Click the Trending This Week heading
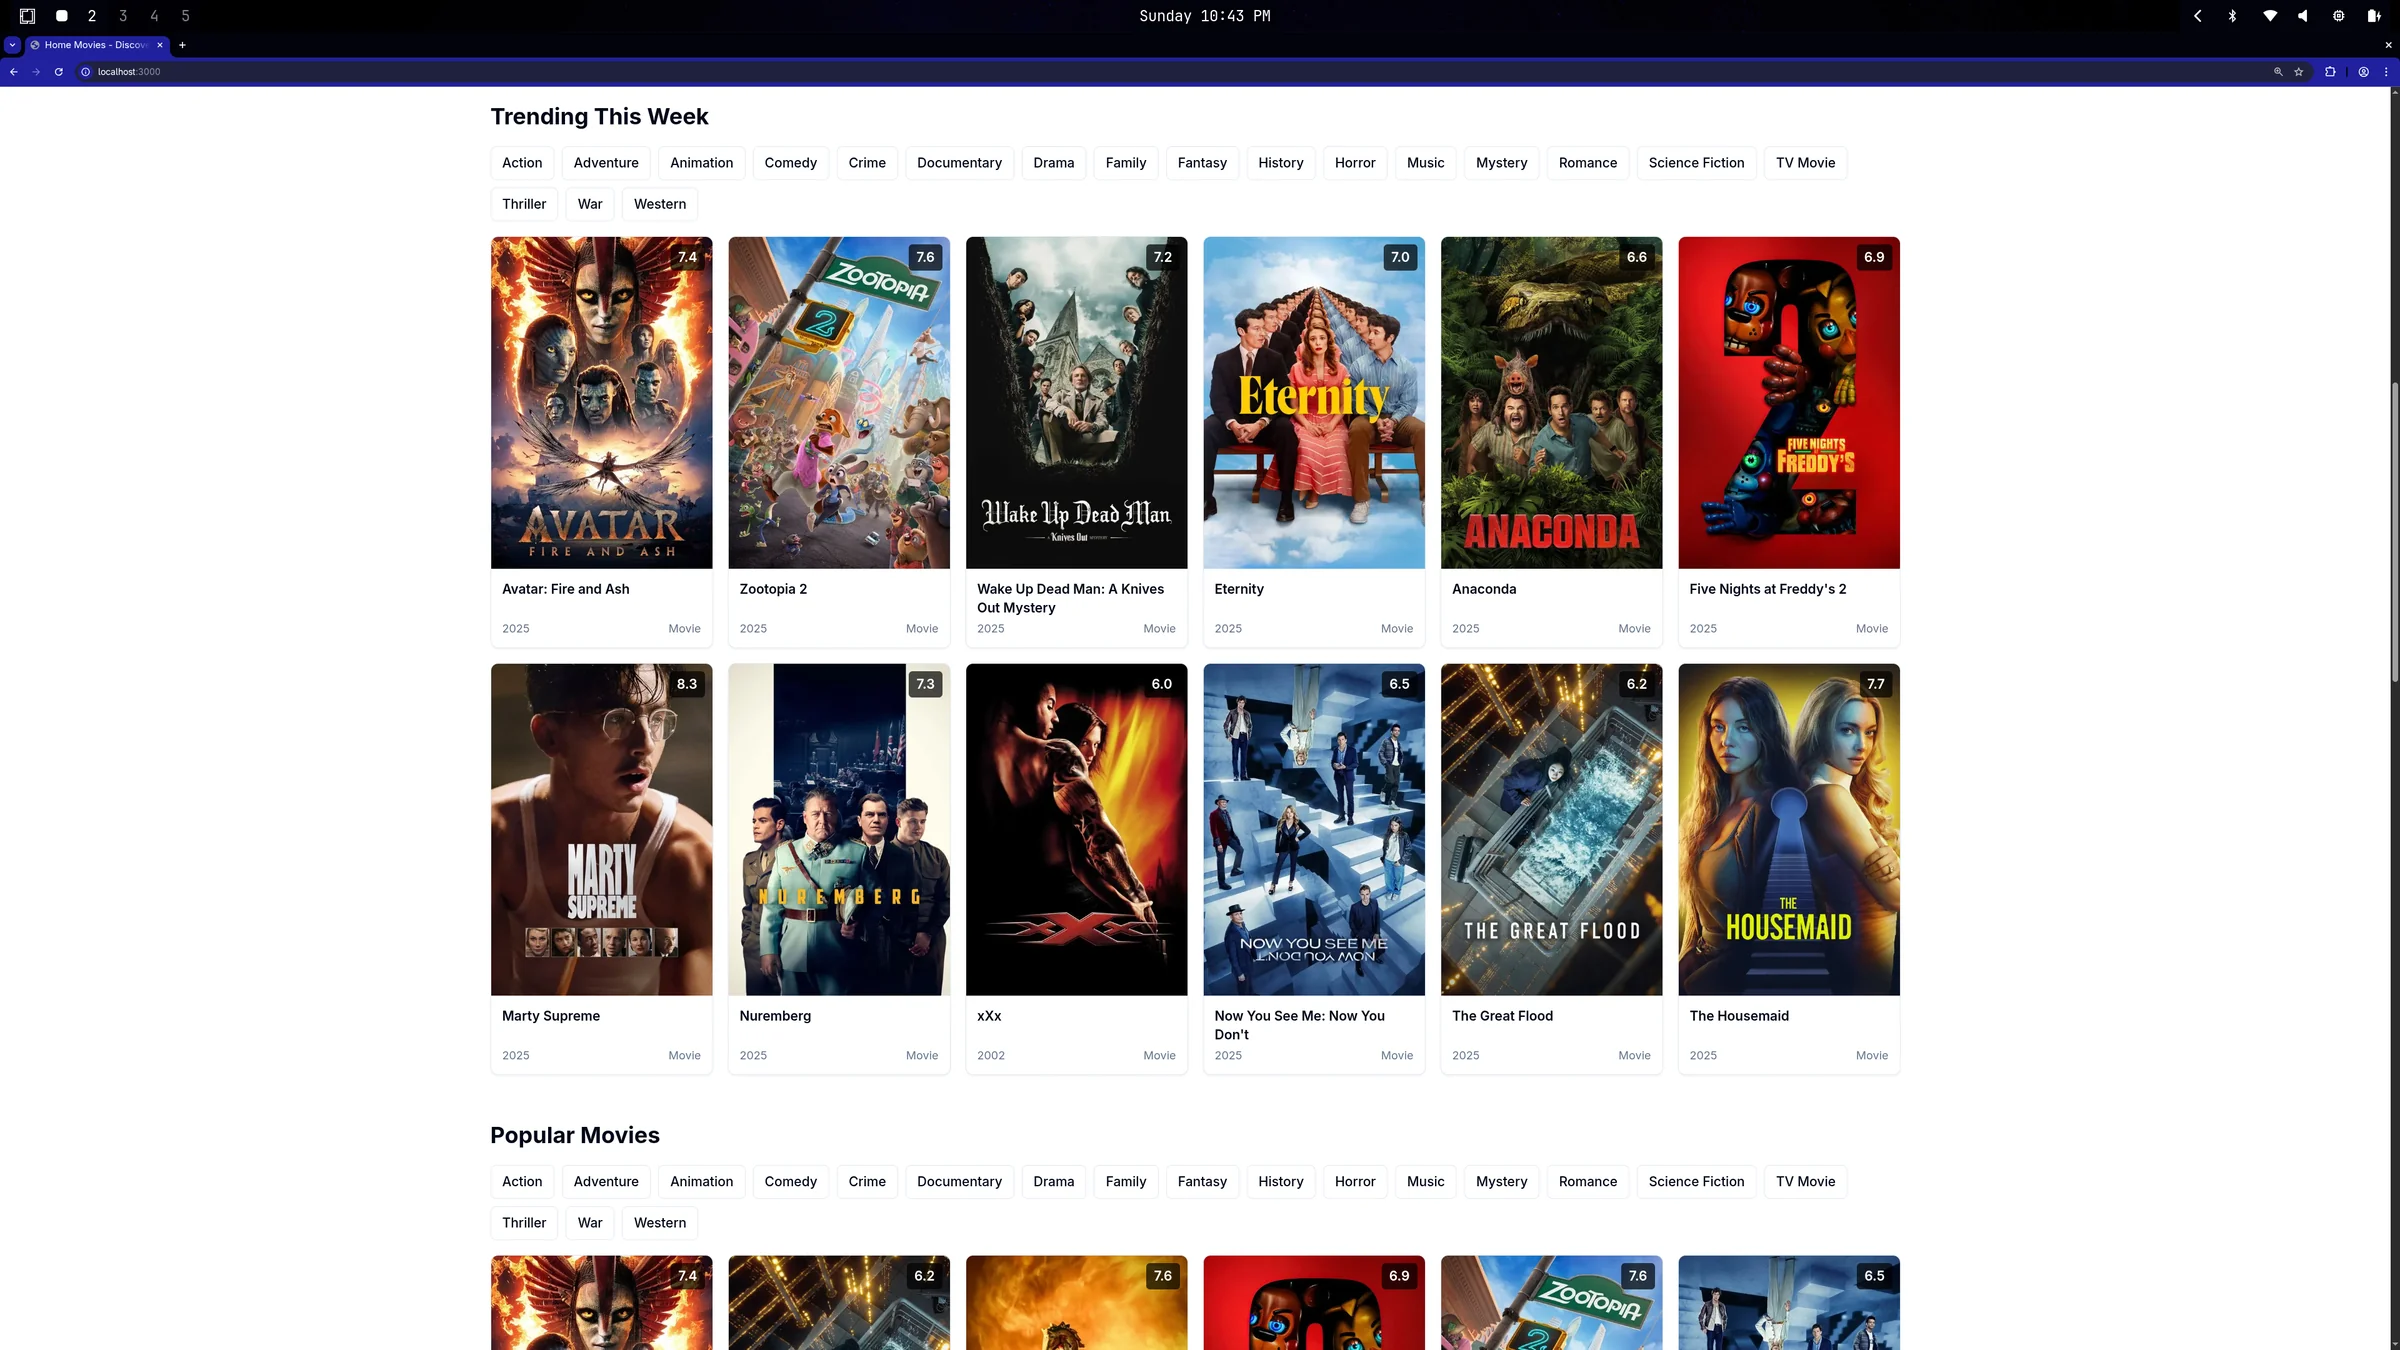Image resolution: width=2400 pixels, height=1350 pixels. click(x=599, y=117)
